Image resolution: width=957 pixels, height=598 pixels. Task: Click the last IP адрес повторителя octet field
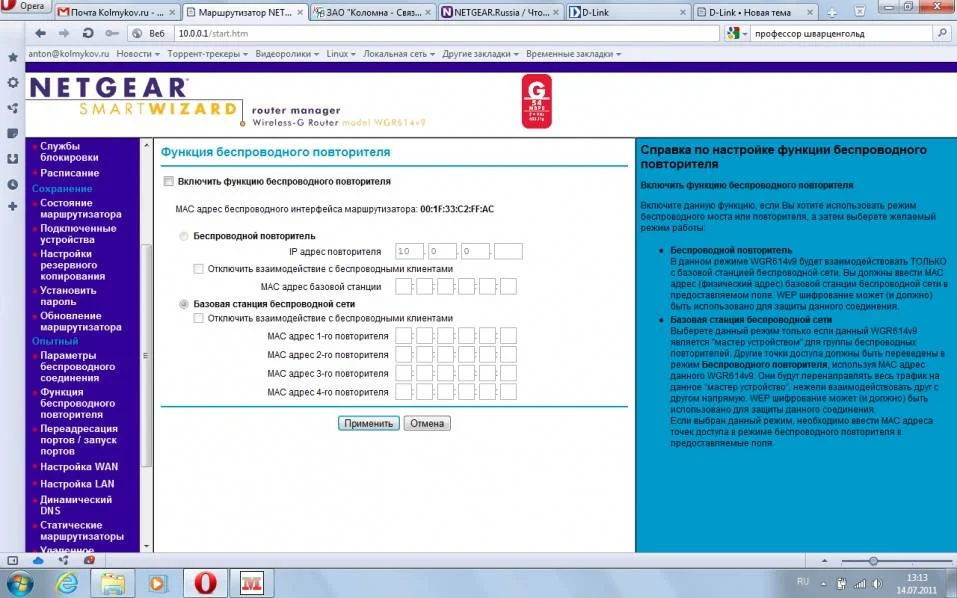coord(508,251)
